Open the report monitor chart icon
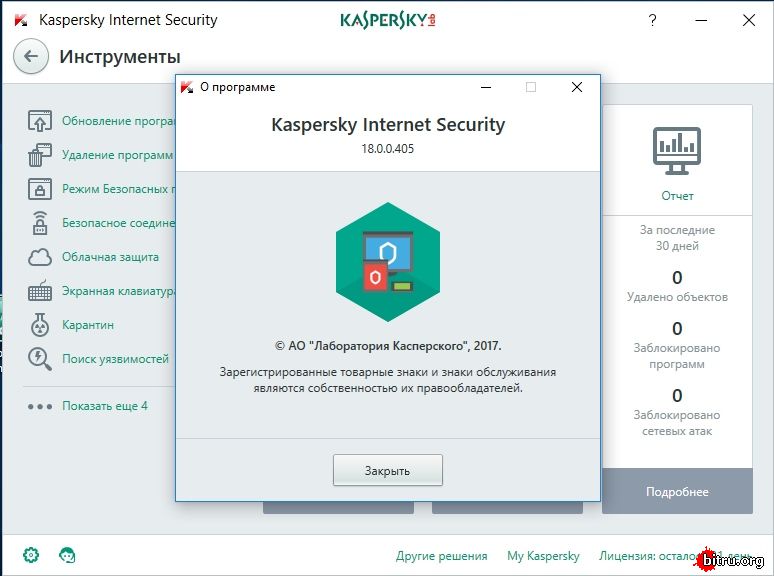This screenshot has height=576, width=774. 677,151
